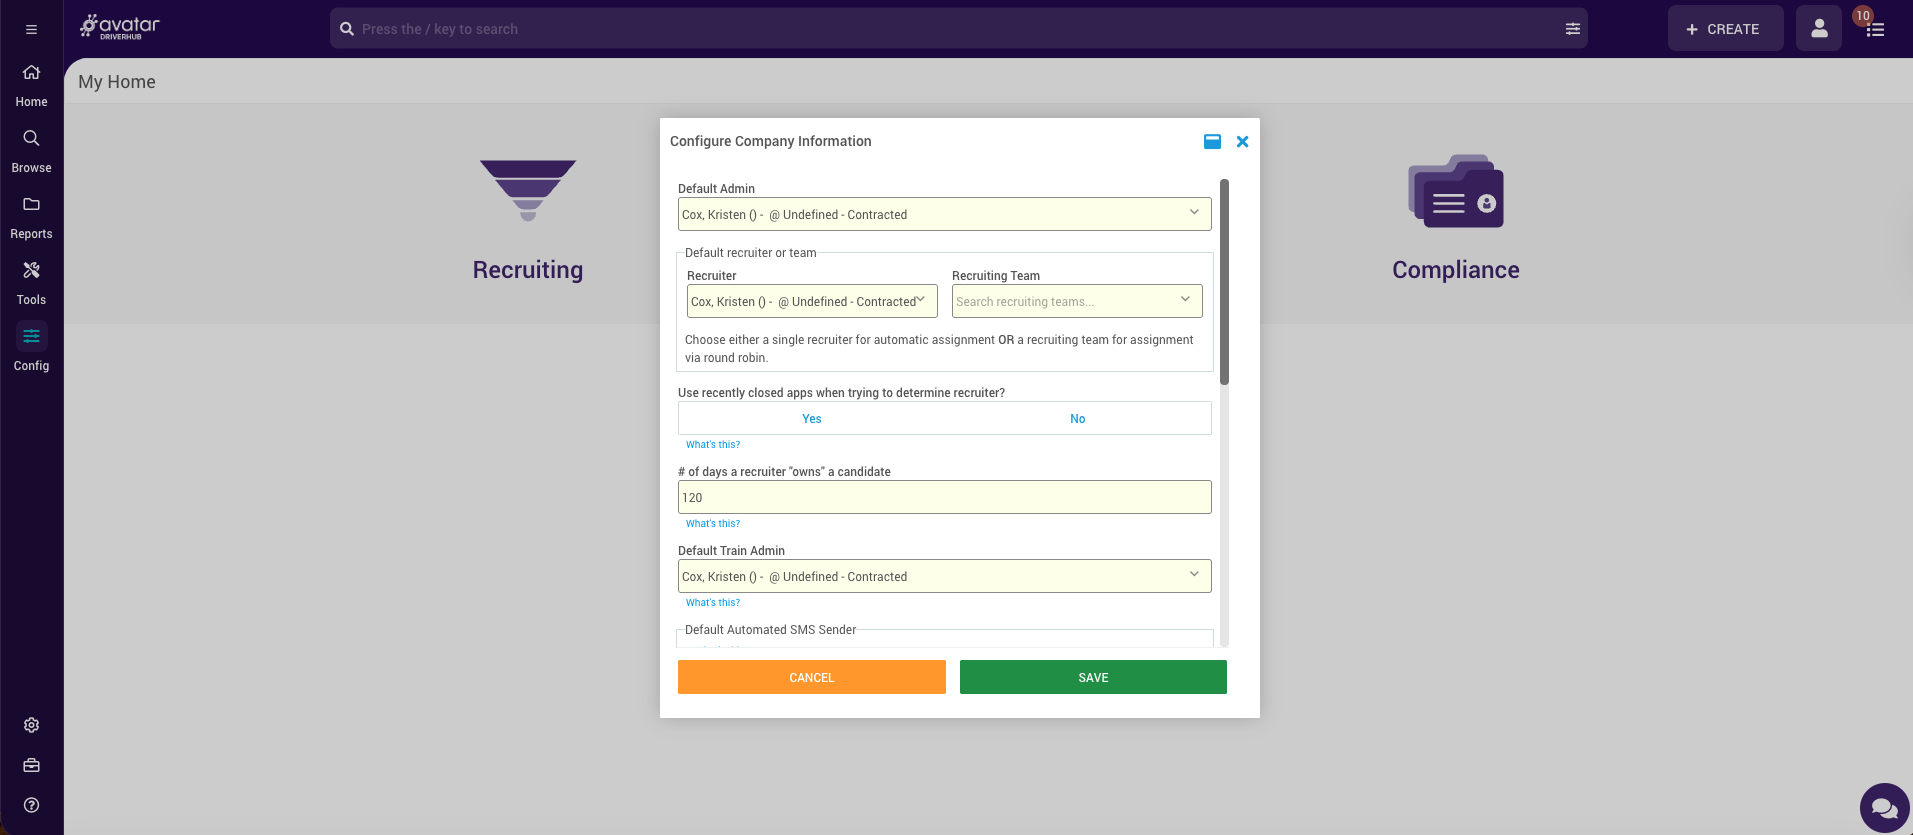
Task: Select Yes for using recently closed apps
Action: tap(811, 419)
